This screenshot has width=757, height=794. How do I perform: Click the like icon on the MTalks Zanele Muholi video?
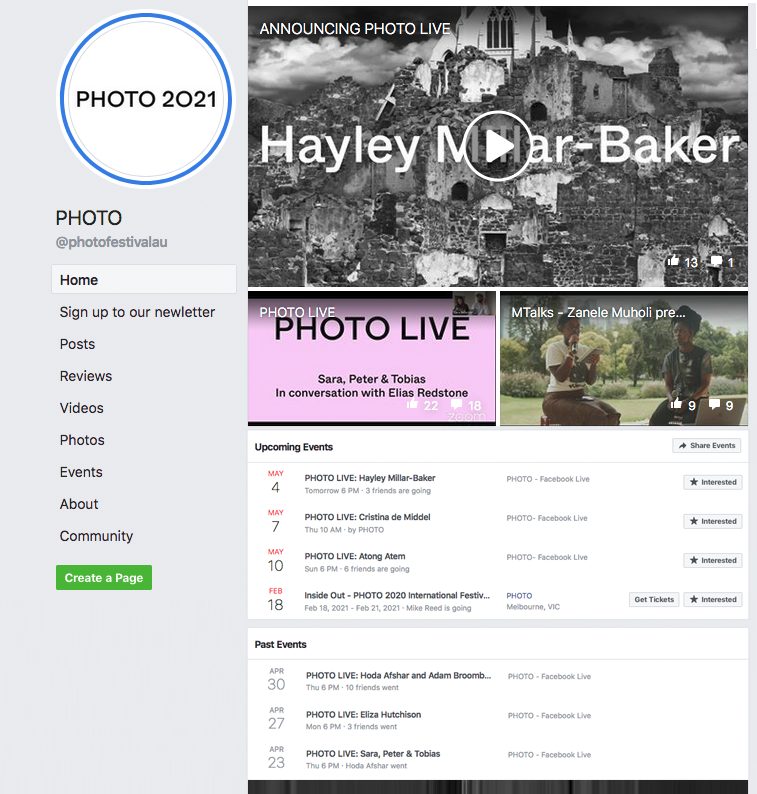[676, 404]
